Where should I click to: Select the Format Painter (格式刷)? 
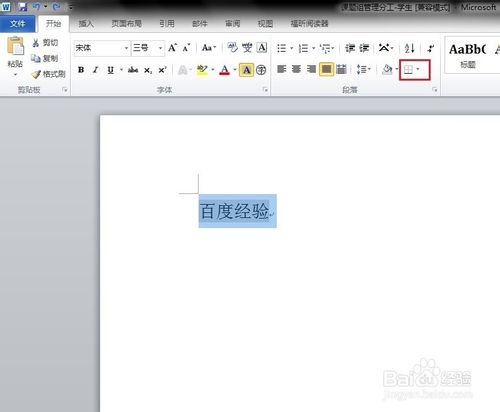(x=49, y=74)
